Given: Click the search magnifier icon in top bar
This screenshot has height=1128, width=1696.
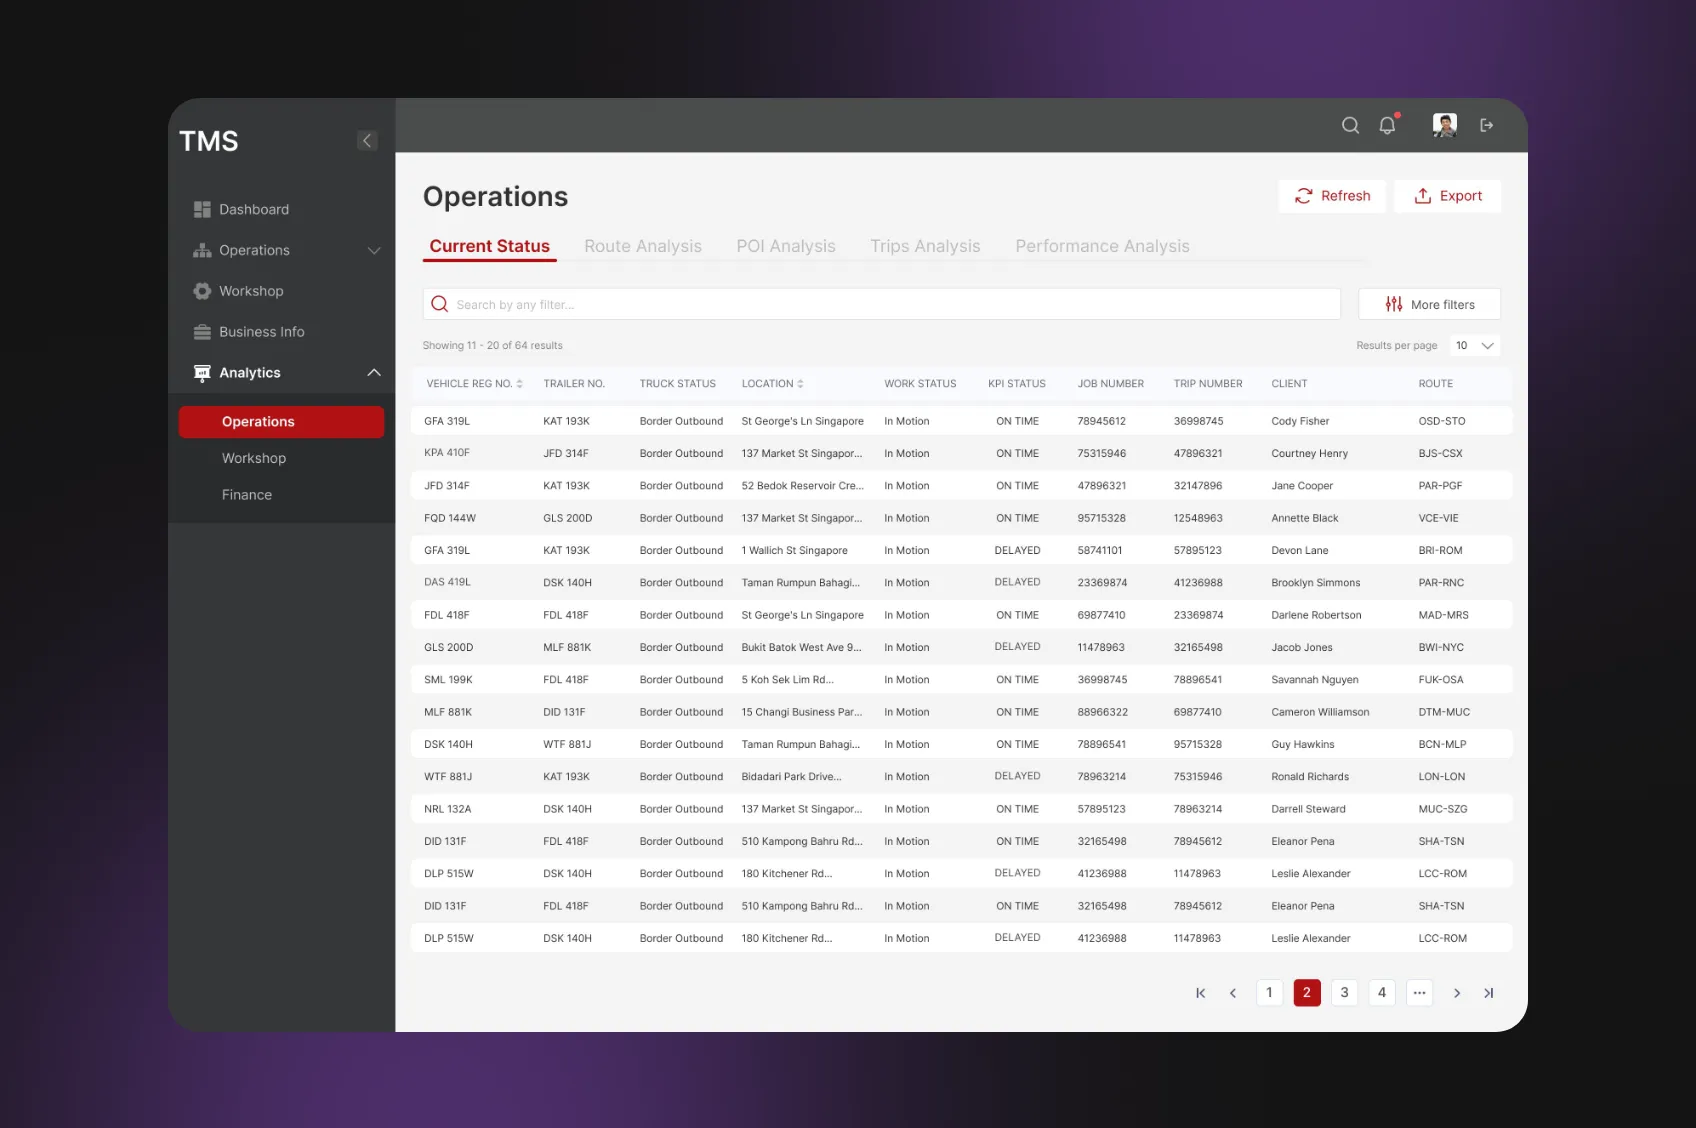Looking at the screenshot, I should tap(1350, 125).
